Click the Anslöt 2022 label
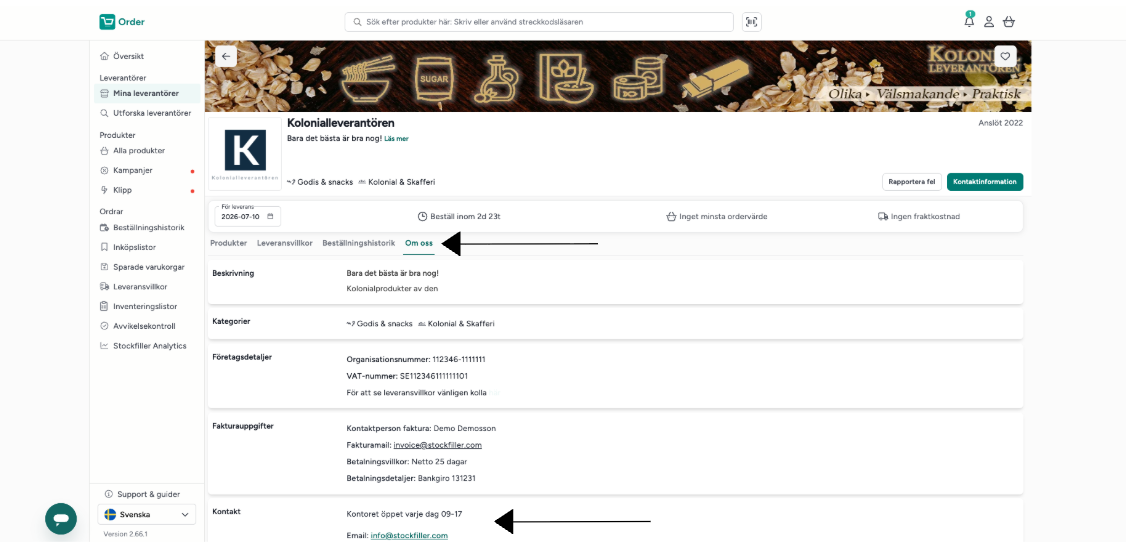The width and height of the screenshot is (1126, 545). (1000, 124)
